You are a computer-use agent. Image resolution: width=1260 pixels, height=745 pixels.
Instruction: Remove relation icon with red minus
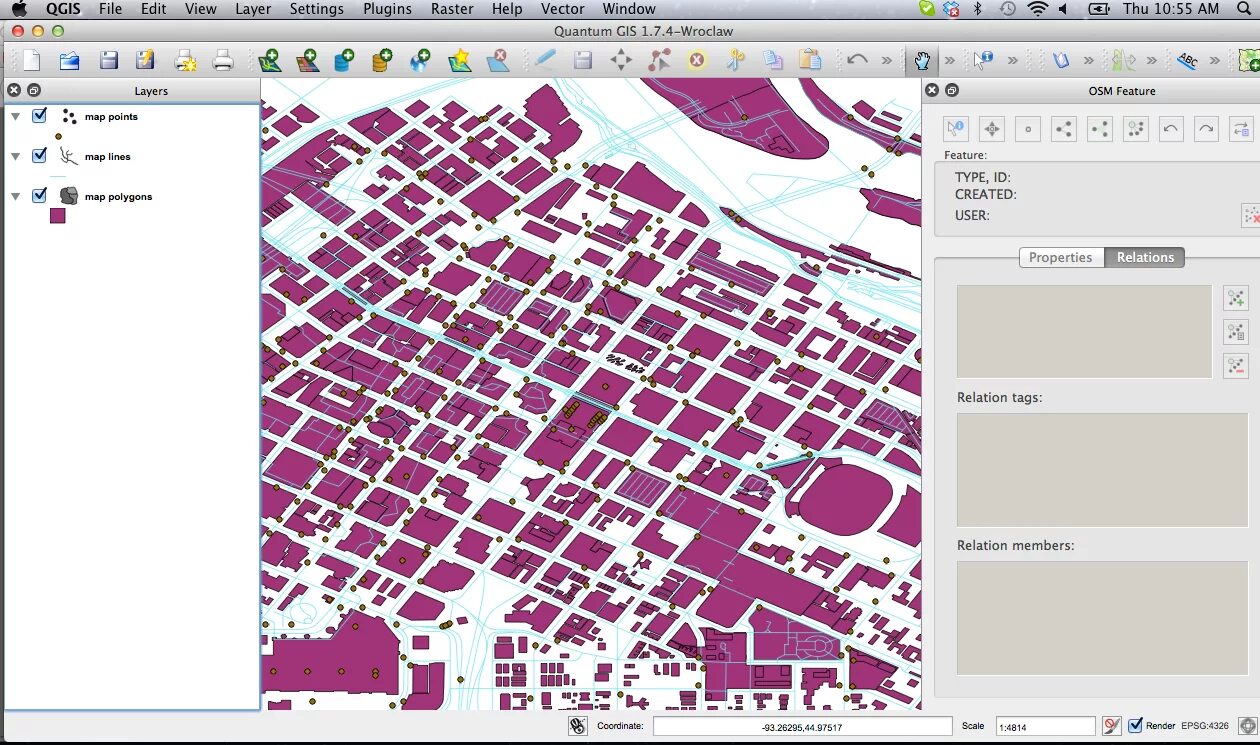point(1236,365)
